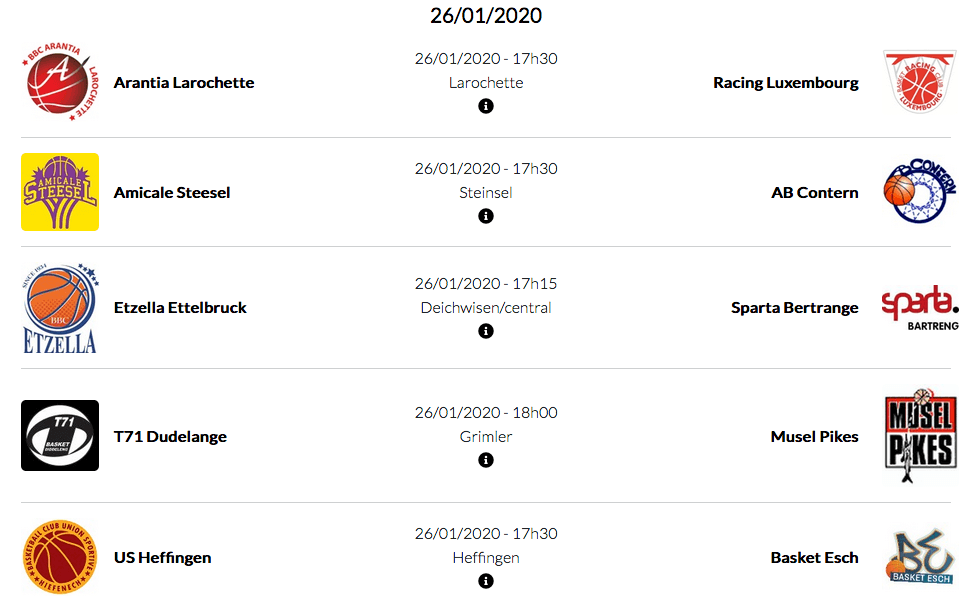This screenshot has width=972, height=603.
Task: Click the Etzella club crest
Action: click(x=60, y=308)
